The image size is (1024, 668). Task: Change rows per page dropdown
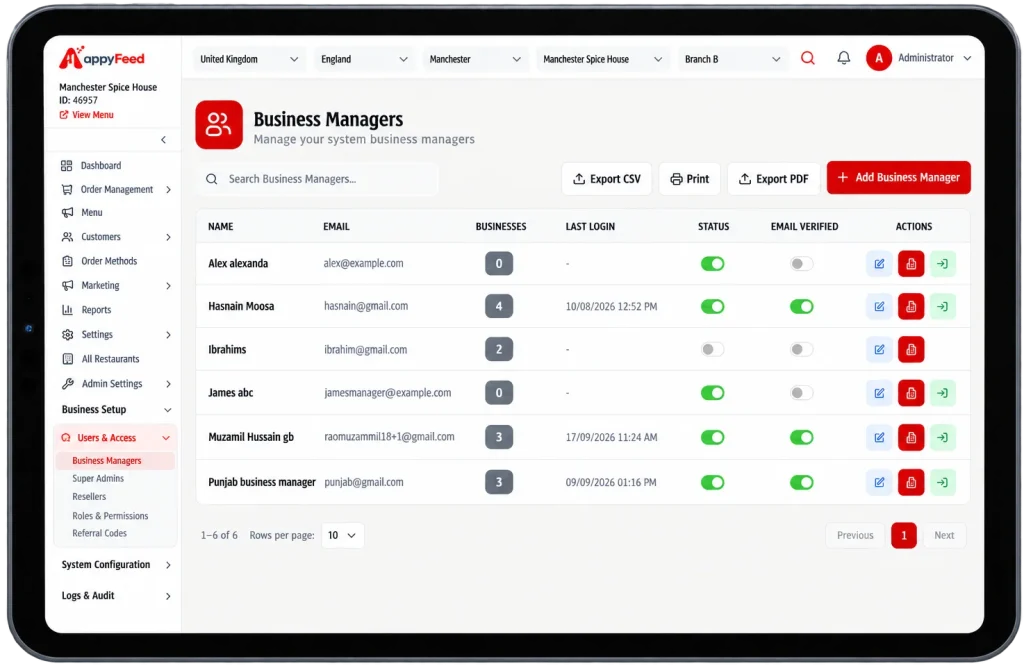coord(342,535)
